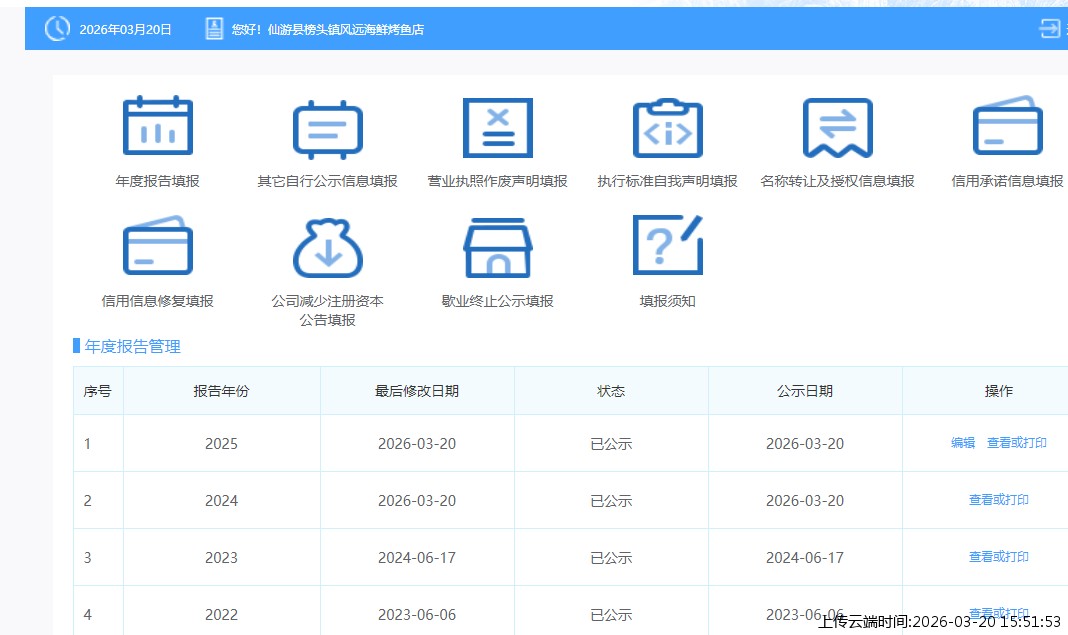This screenshot has width=1068, height=635.
Task: Click the 信用承诺信息填报 card icon
Action: 1007,127
